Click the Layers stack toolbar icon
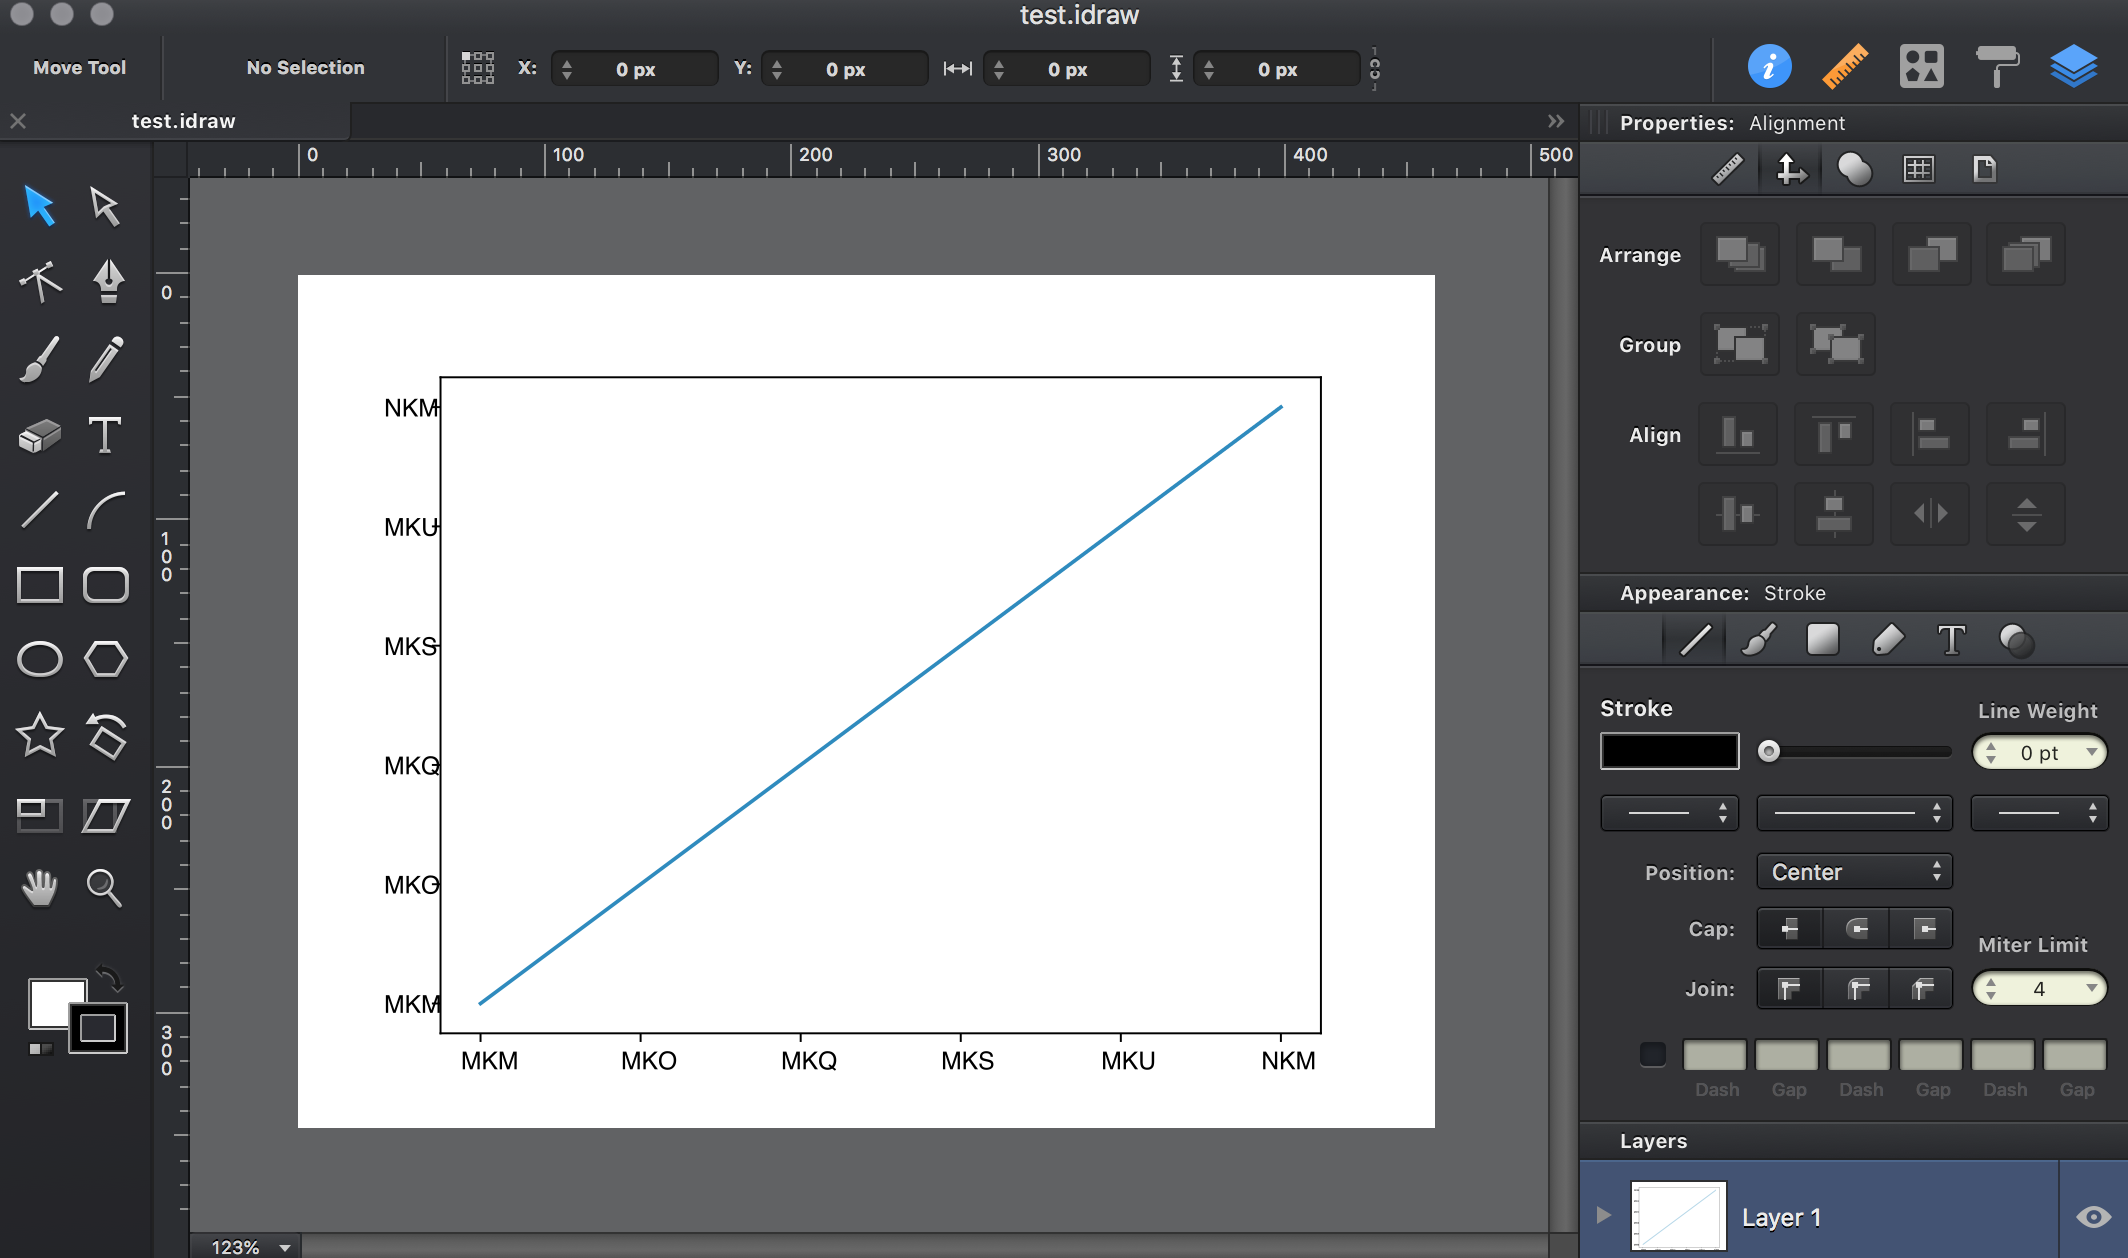Screen dimensions: 2128x1258 pyautogui.click(x=2073, y=67)
